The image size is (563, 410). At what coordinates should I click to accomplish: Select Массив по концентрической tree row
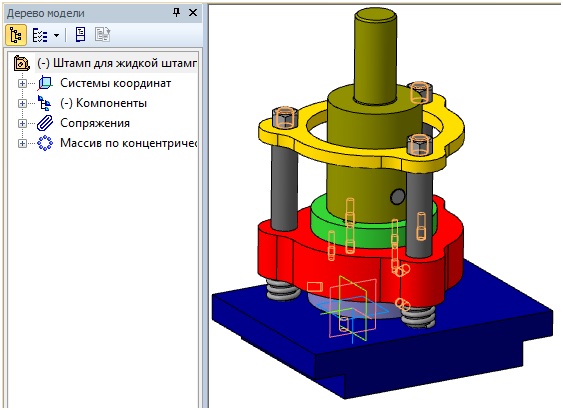coord(129,143)
